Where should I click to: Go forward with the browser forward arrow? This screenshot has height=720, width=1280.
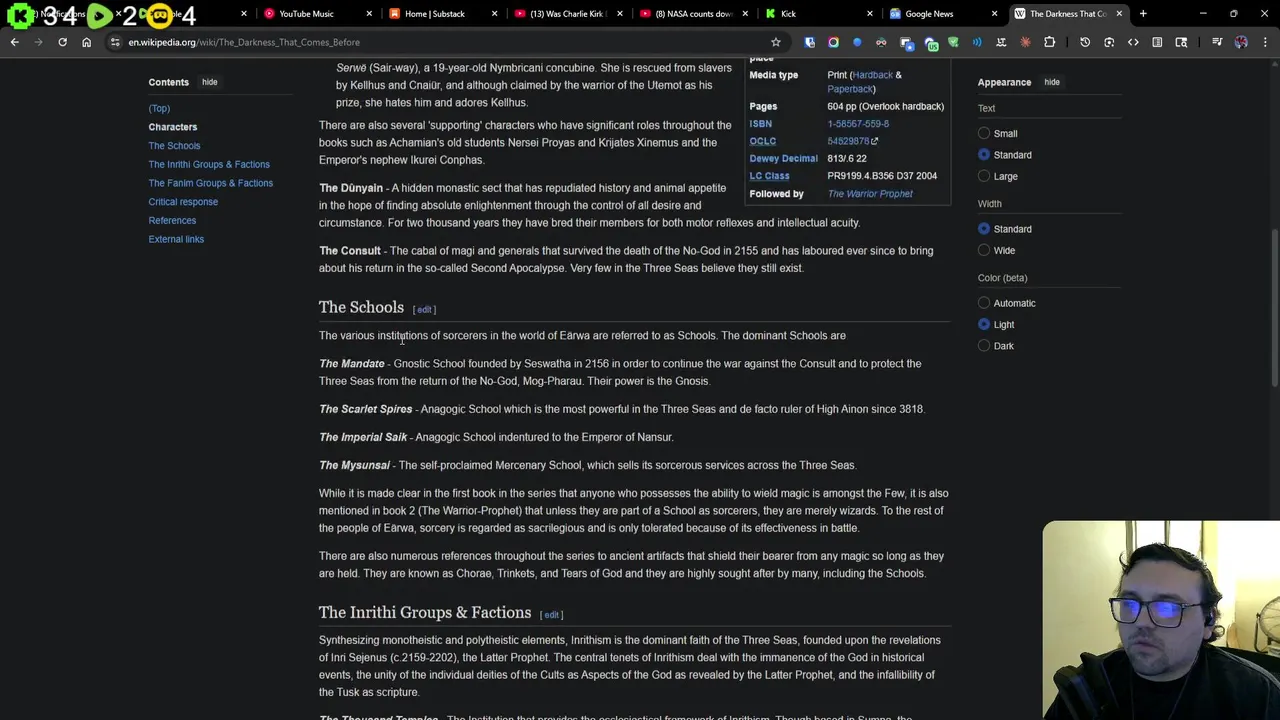(x=38, y=42)
